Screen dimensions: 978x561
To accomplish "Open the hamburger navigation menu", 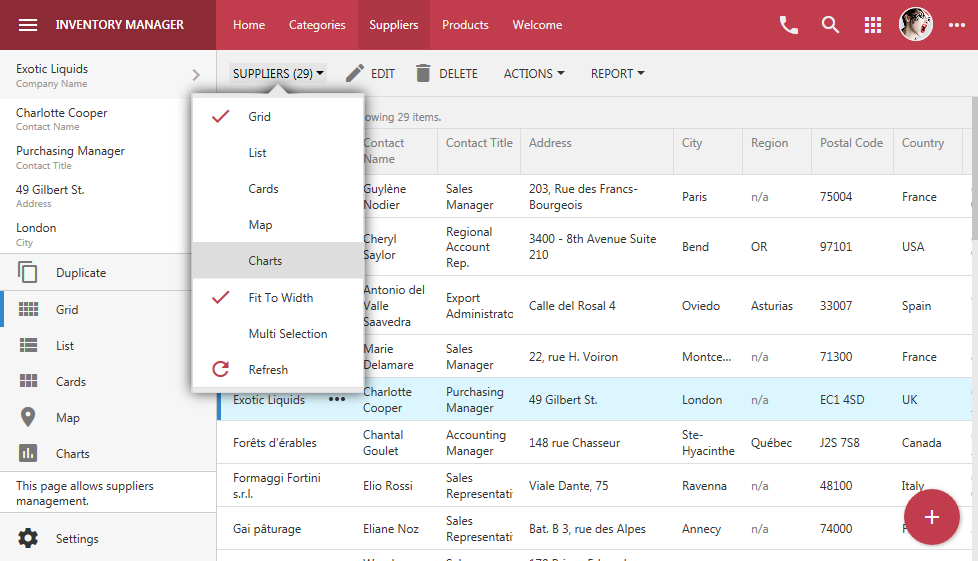I will (x=28, y=25).
